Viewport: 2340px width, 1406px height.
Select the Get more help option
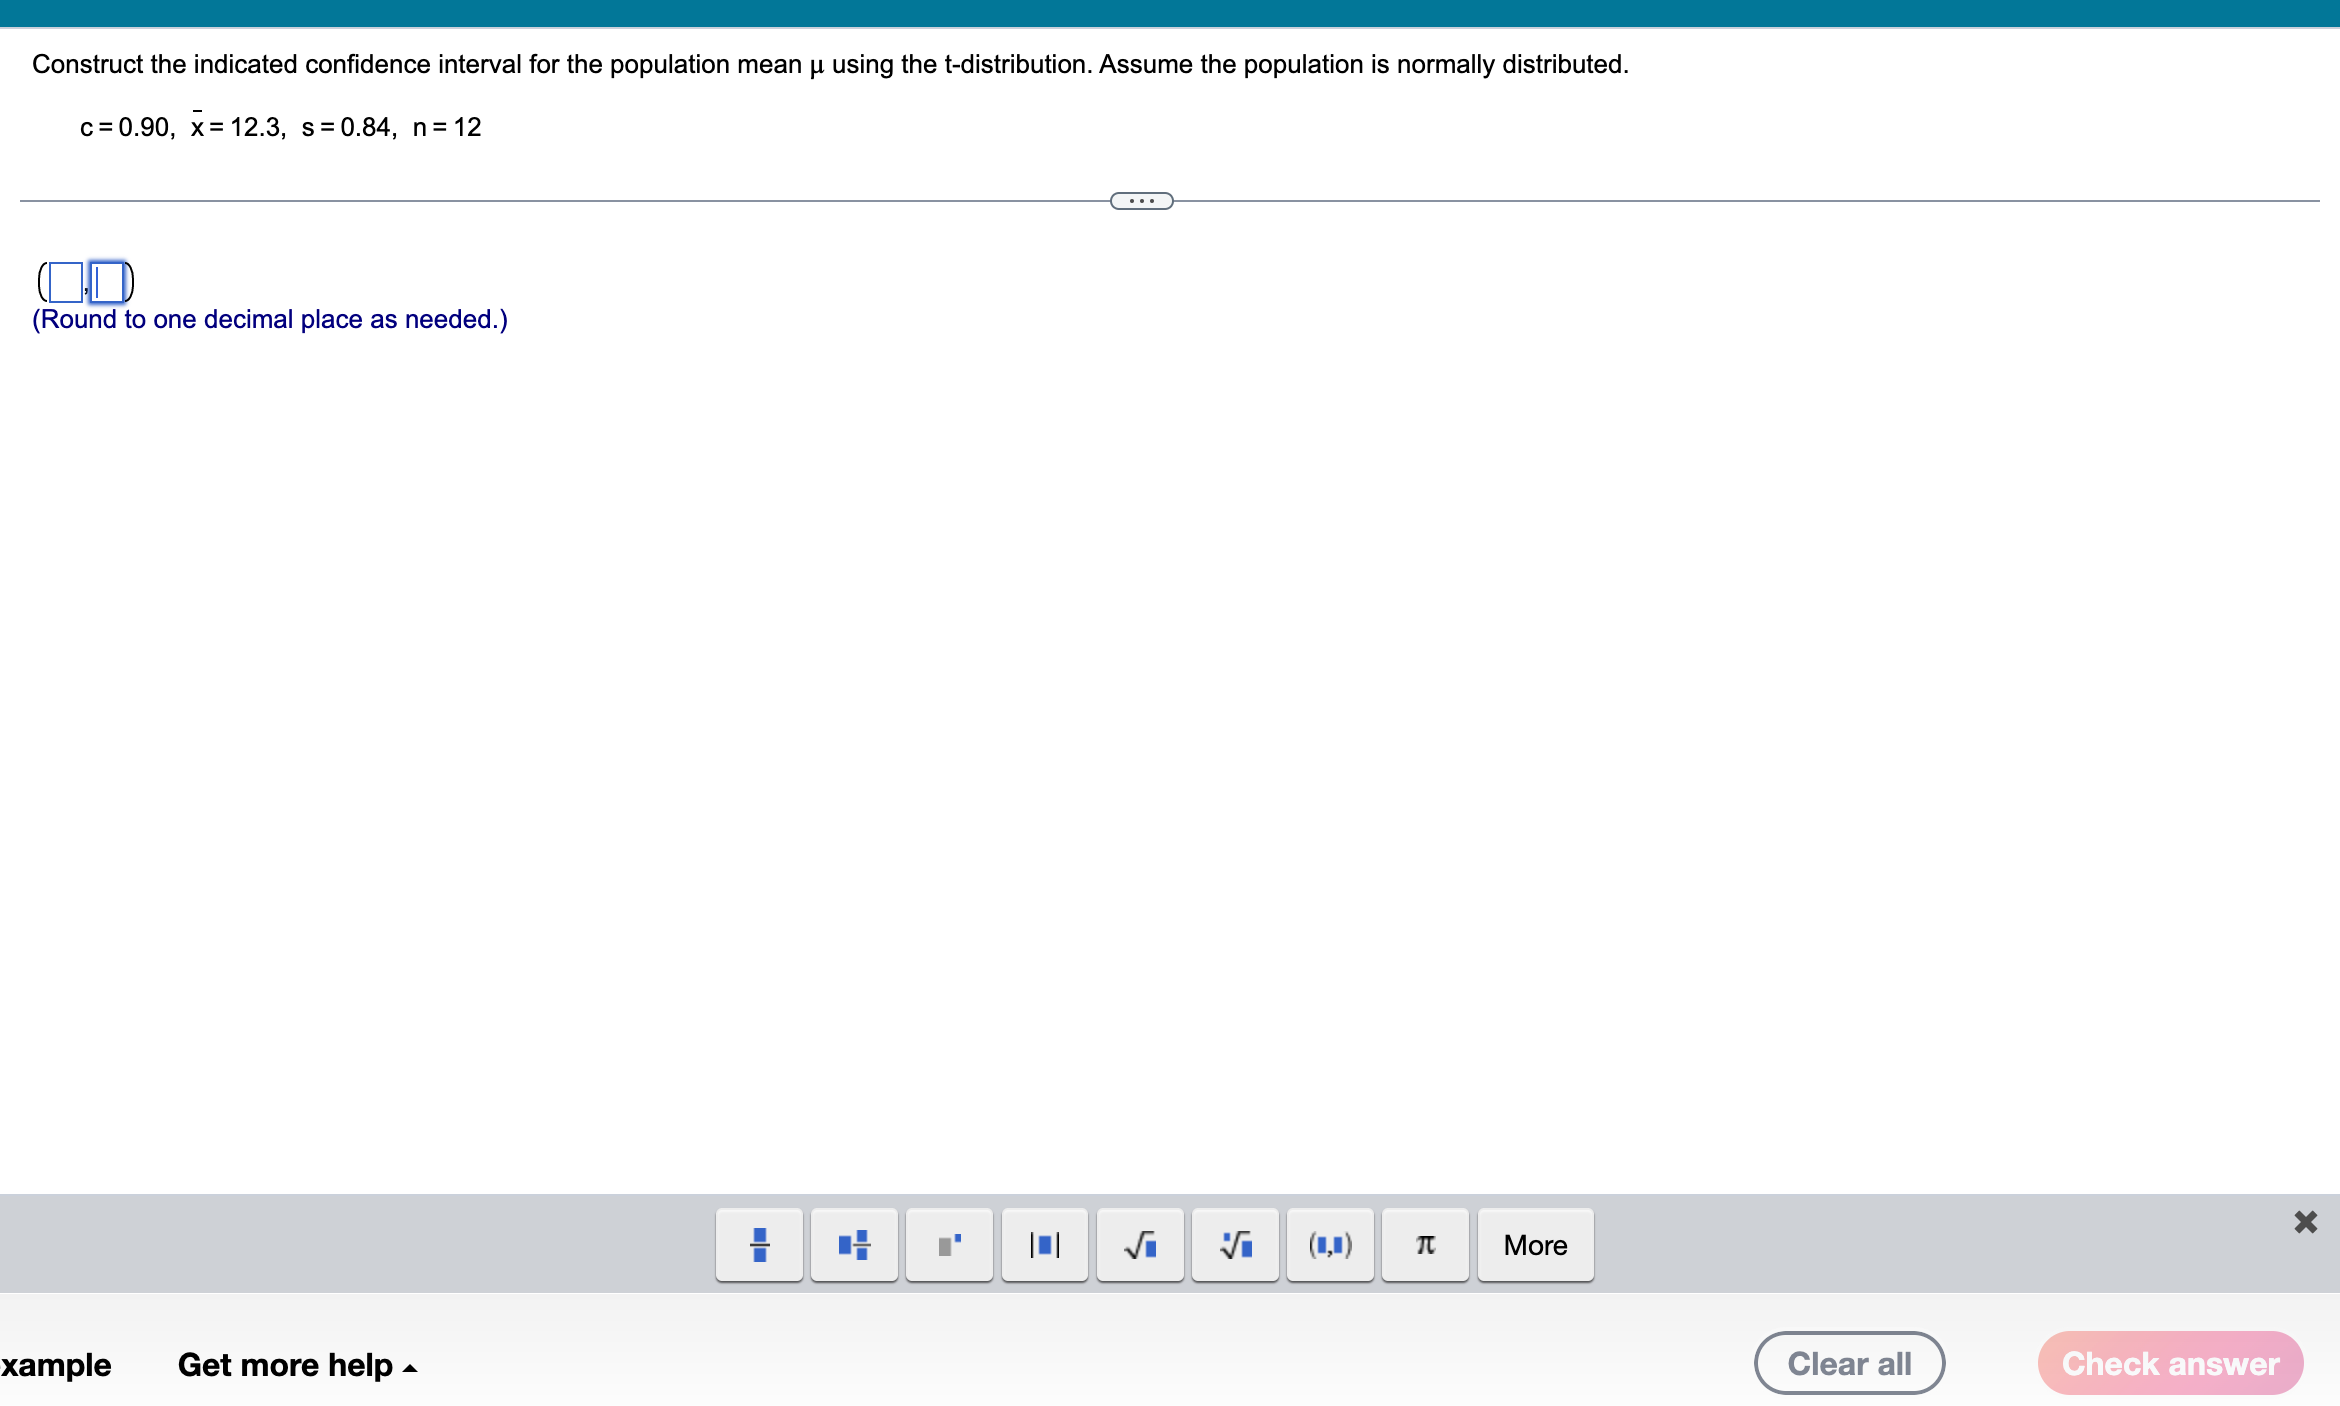click(286, 1364)
